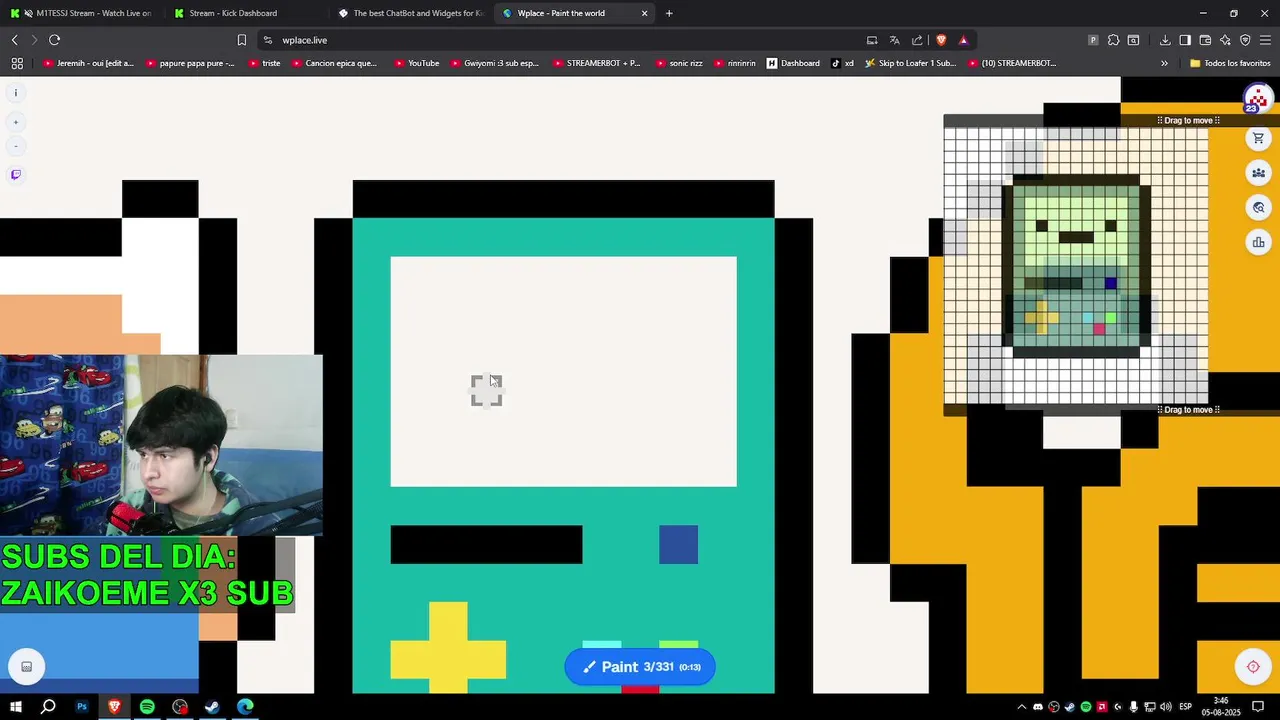Grab the bottom Drag to move handle

coord(1188,410)
